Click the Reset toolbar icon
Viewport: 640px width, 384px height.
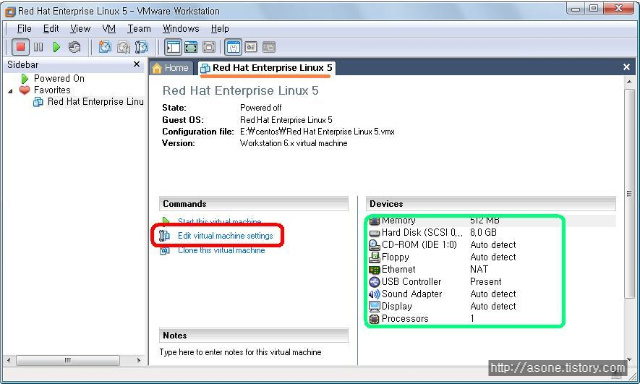(x=74, y=47)
